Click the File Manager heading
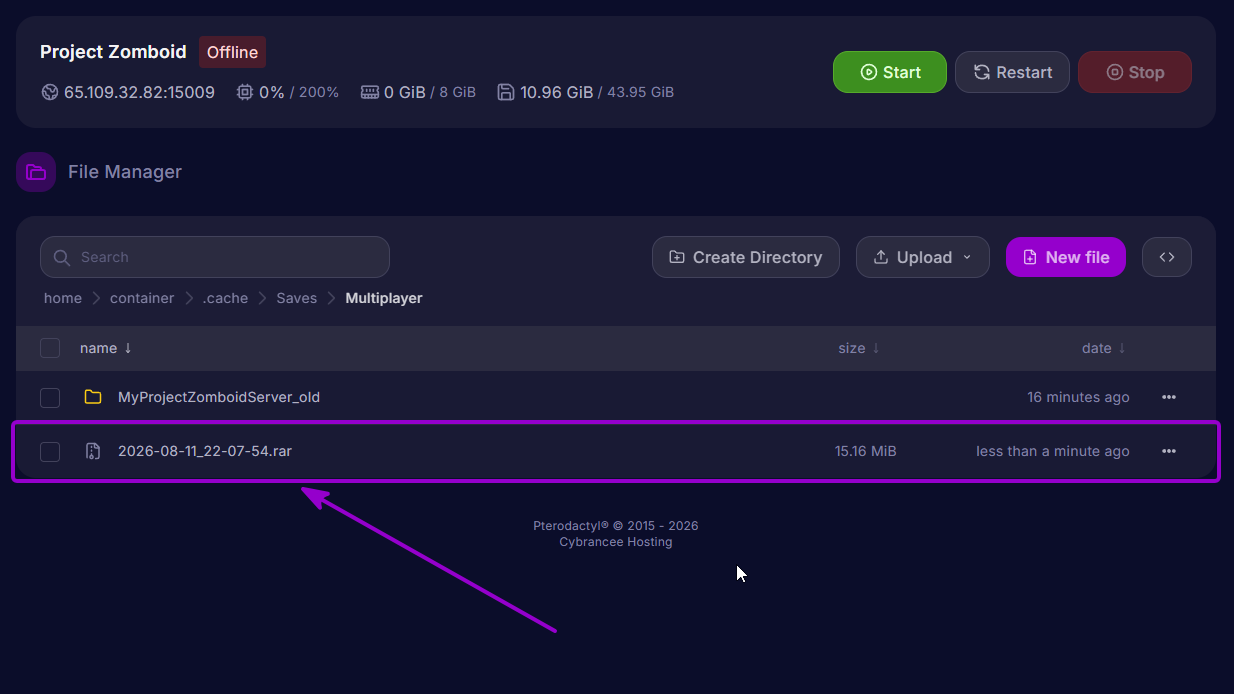The image size is (1234, 694). tap(125, 172)
